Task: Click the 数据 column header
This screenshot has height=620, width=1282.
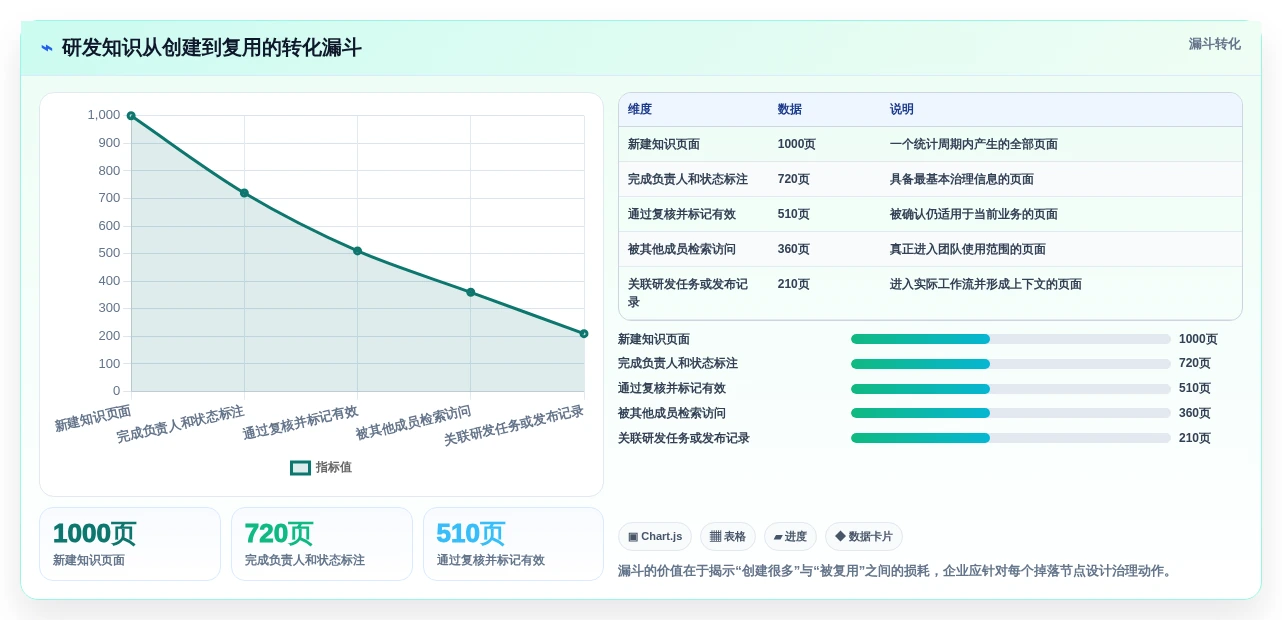Action: (790, 109)
